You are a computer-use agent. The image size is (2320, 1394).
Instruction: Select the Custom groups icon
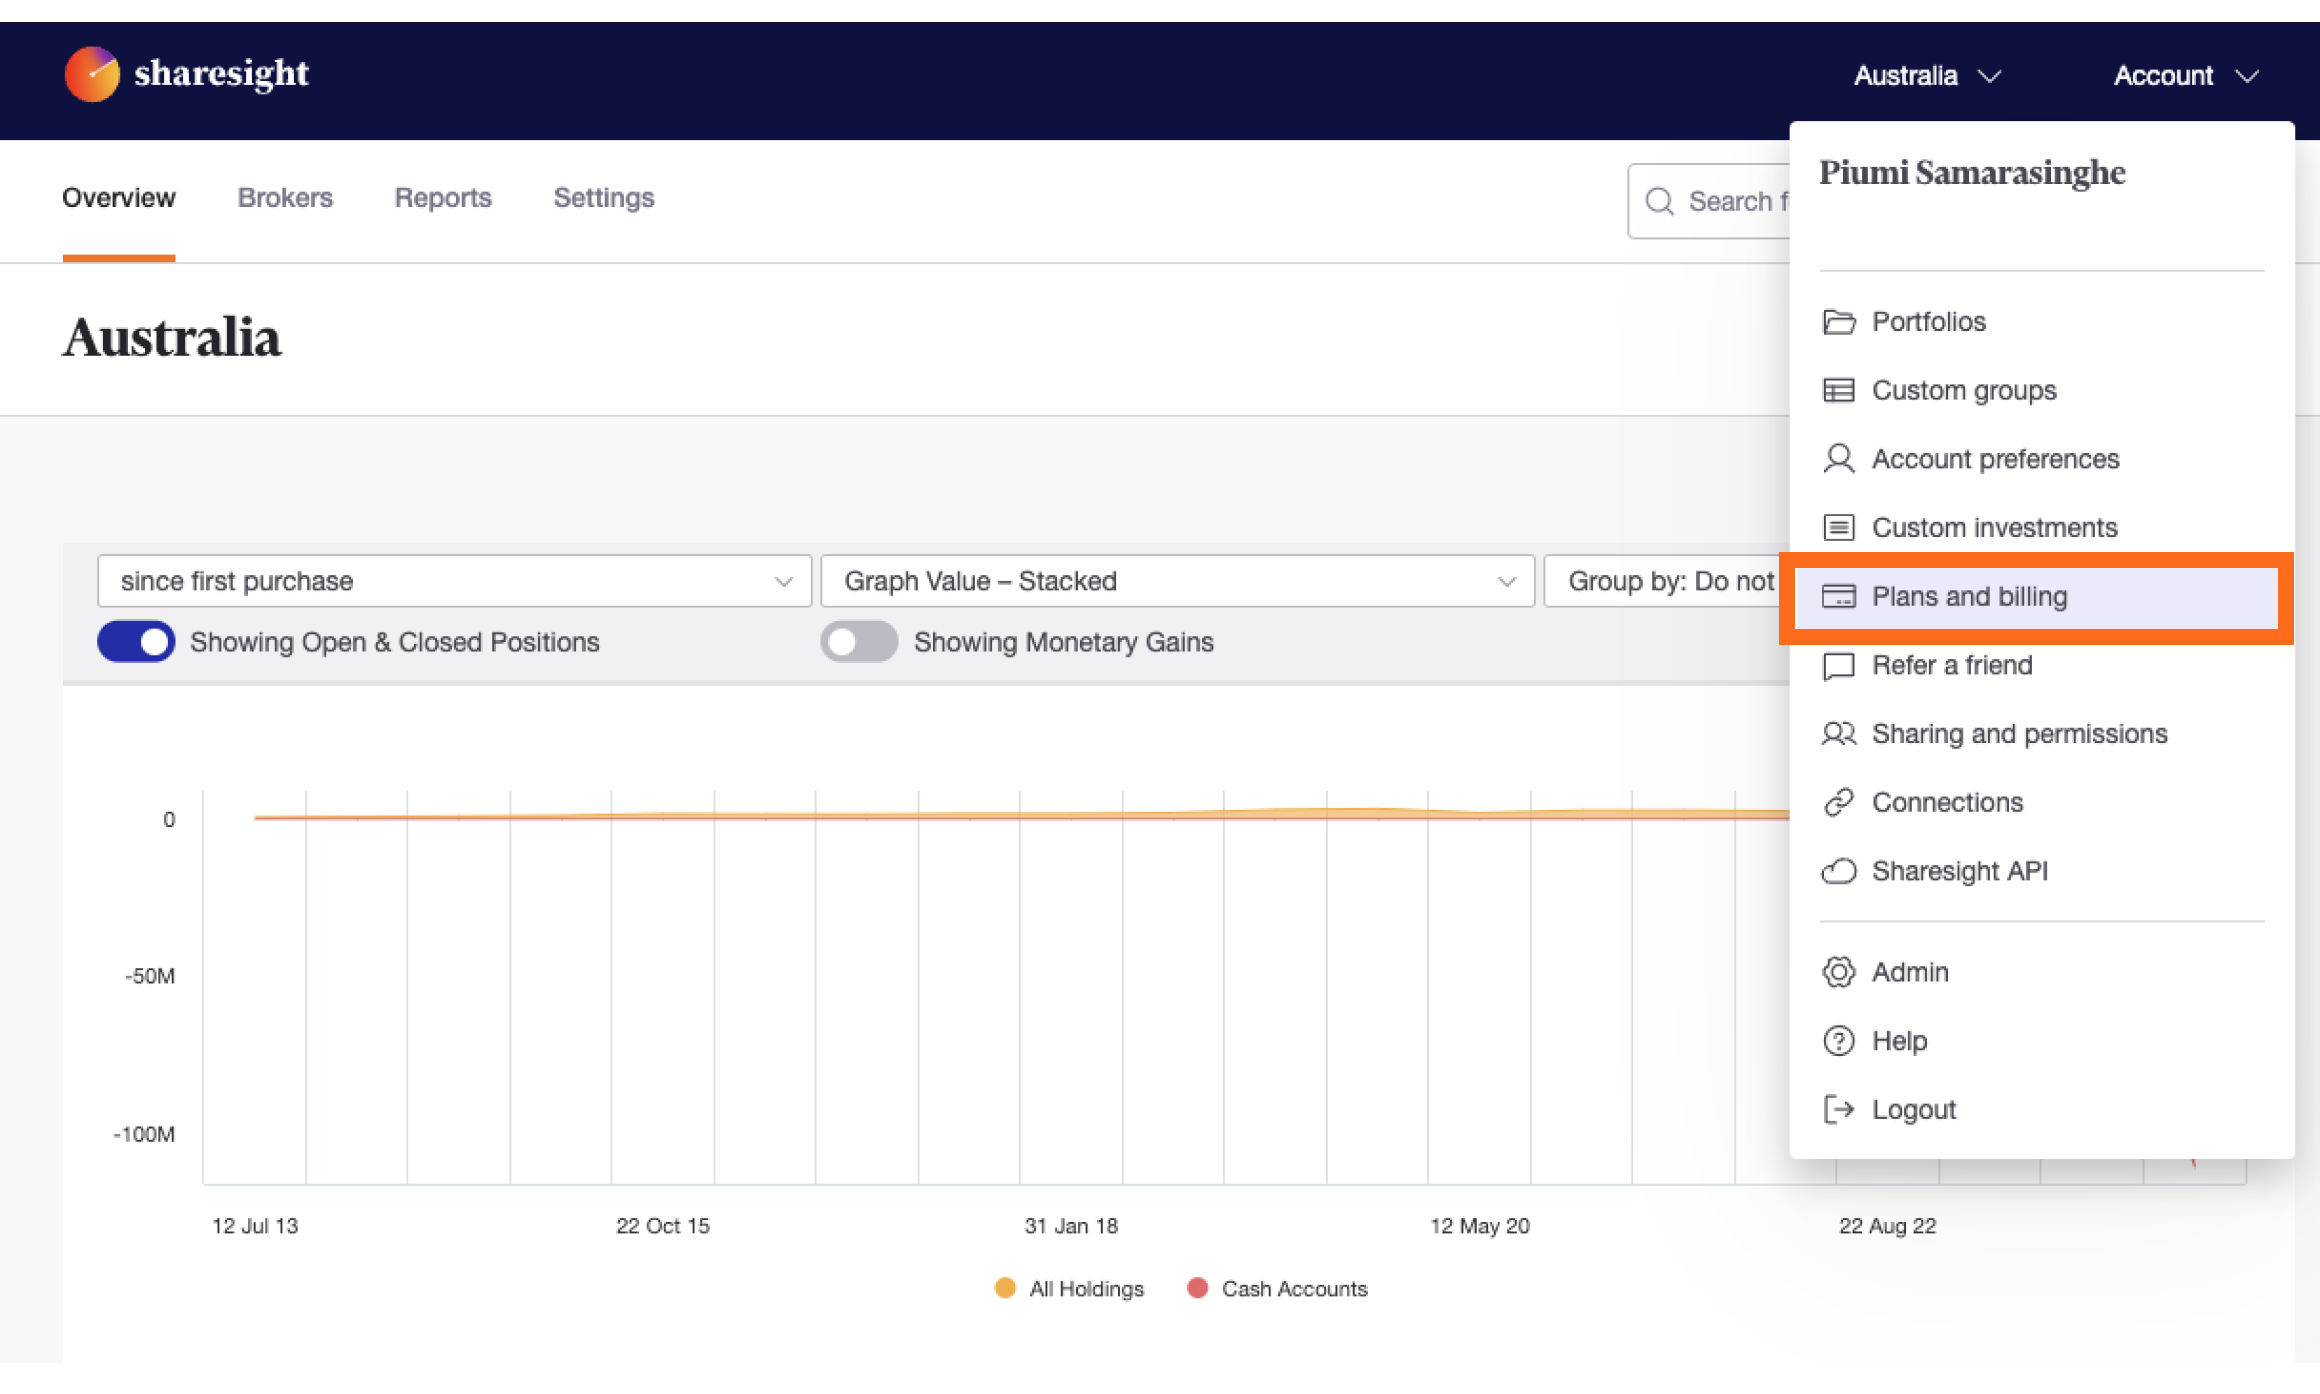1838,390
